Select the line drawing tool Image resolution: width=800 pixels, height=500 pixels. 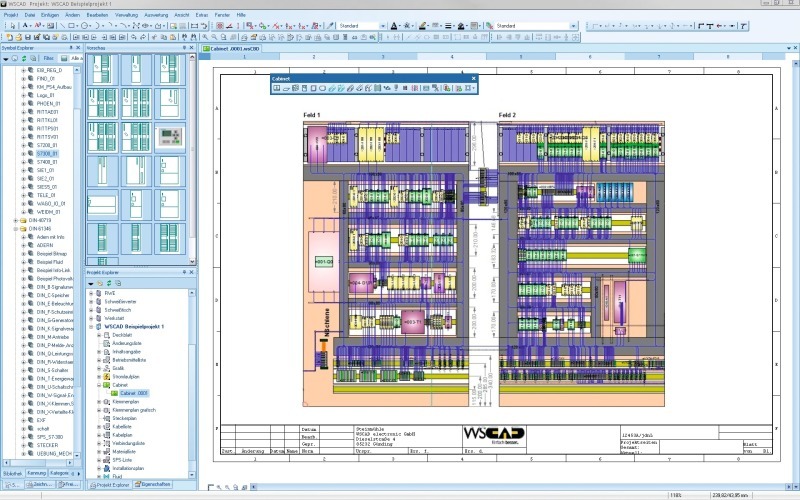click(63, 26)
